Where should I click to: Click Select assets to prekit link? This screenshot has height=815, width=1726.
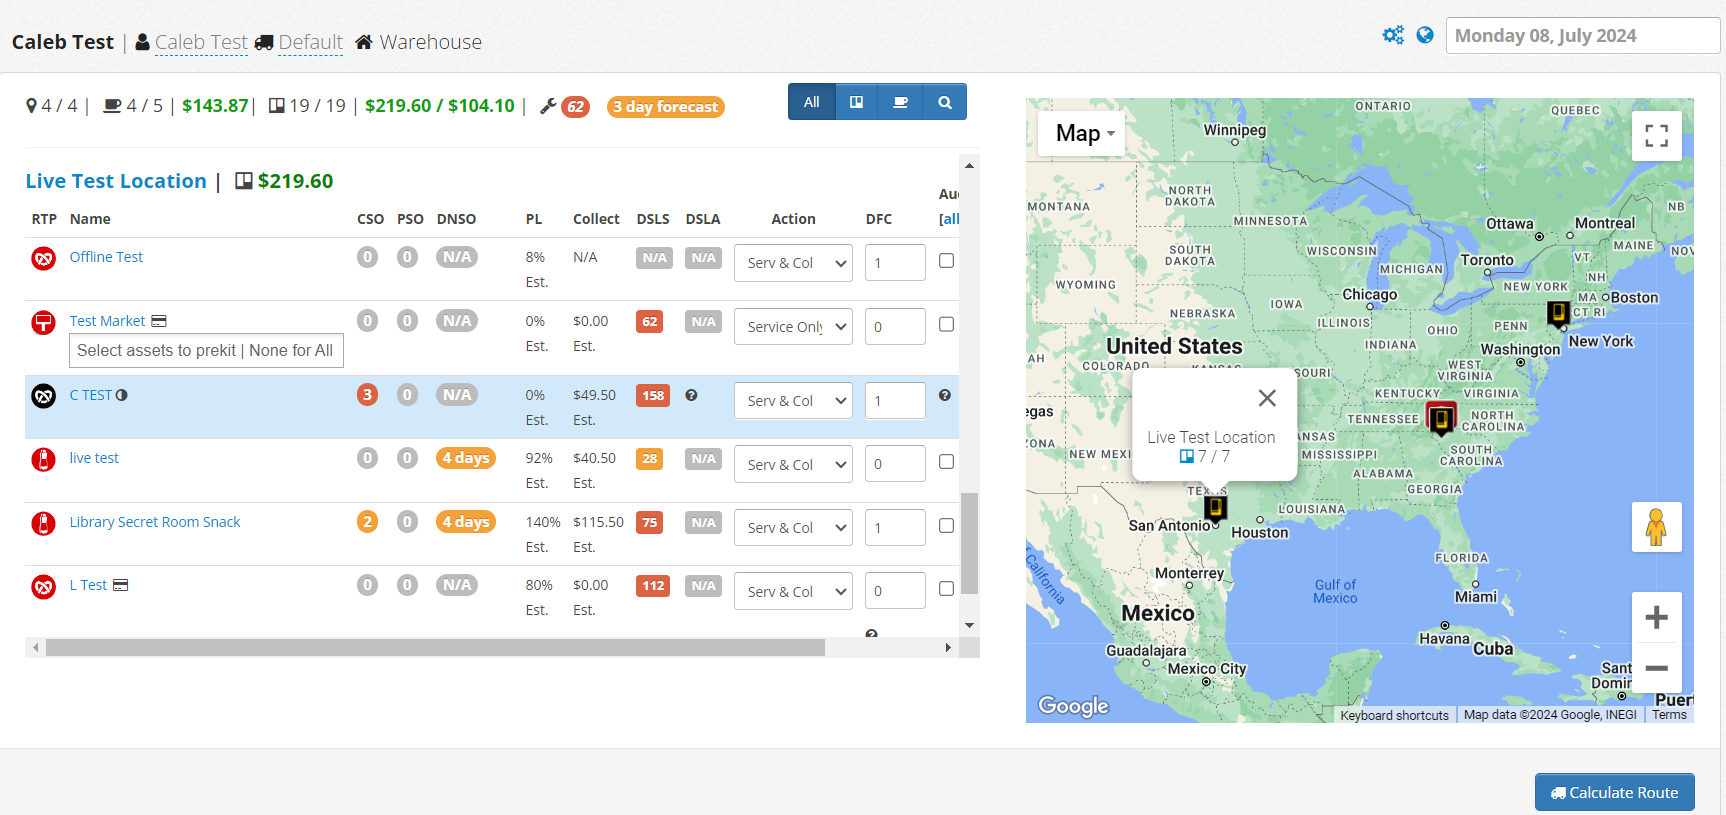156,351
